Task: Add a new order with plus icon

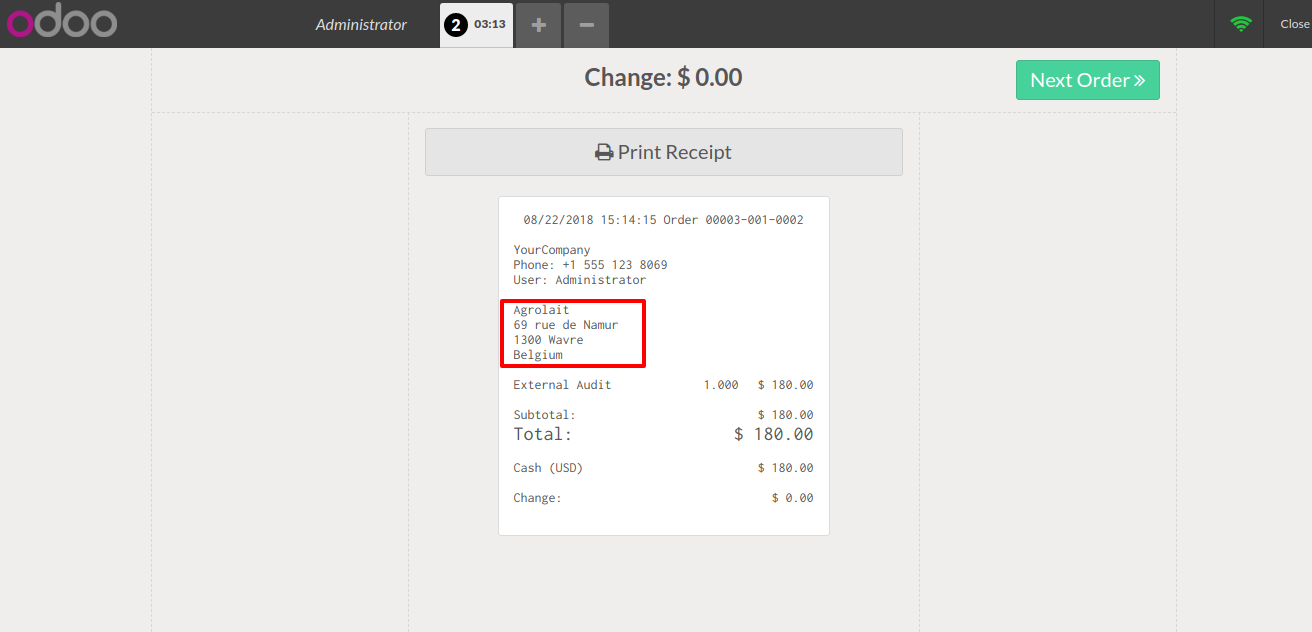Action: tap(539, 25)
